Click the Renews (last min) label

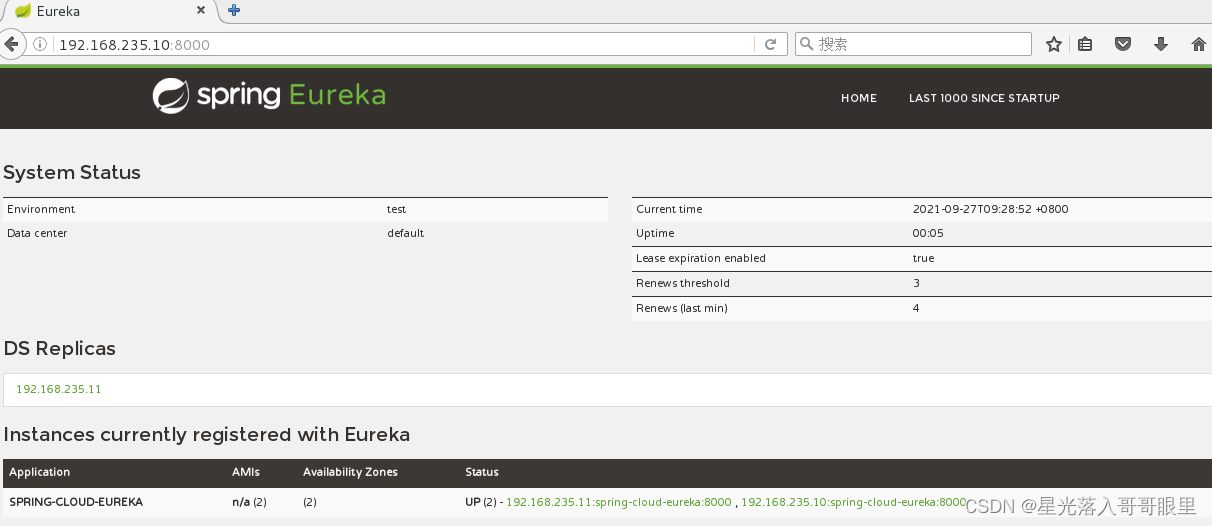click(682, 308)
